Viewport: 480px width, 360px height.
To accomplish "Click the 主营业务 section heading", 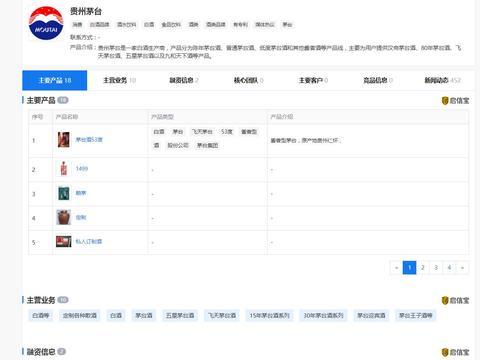I will (41, 300).
